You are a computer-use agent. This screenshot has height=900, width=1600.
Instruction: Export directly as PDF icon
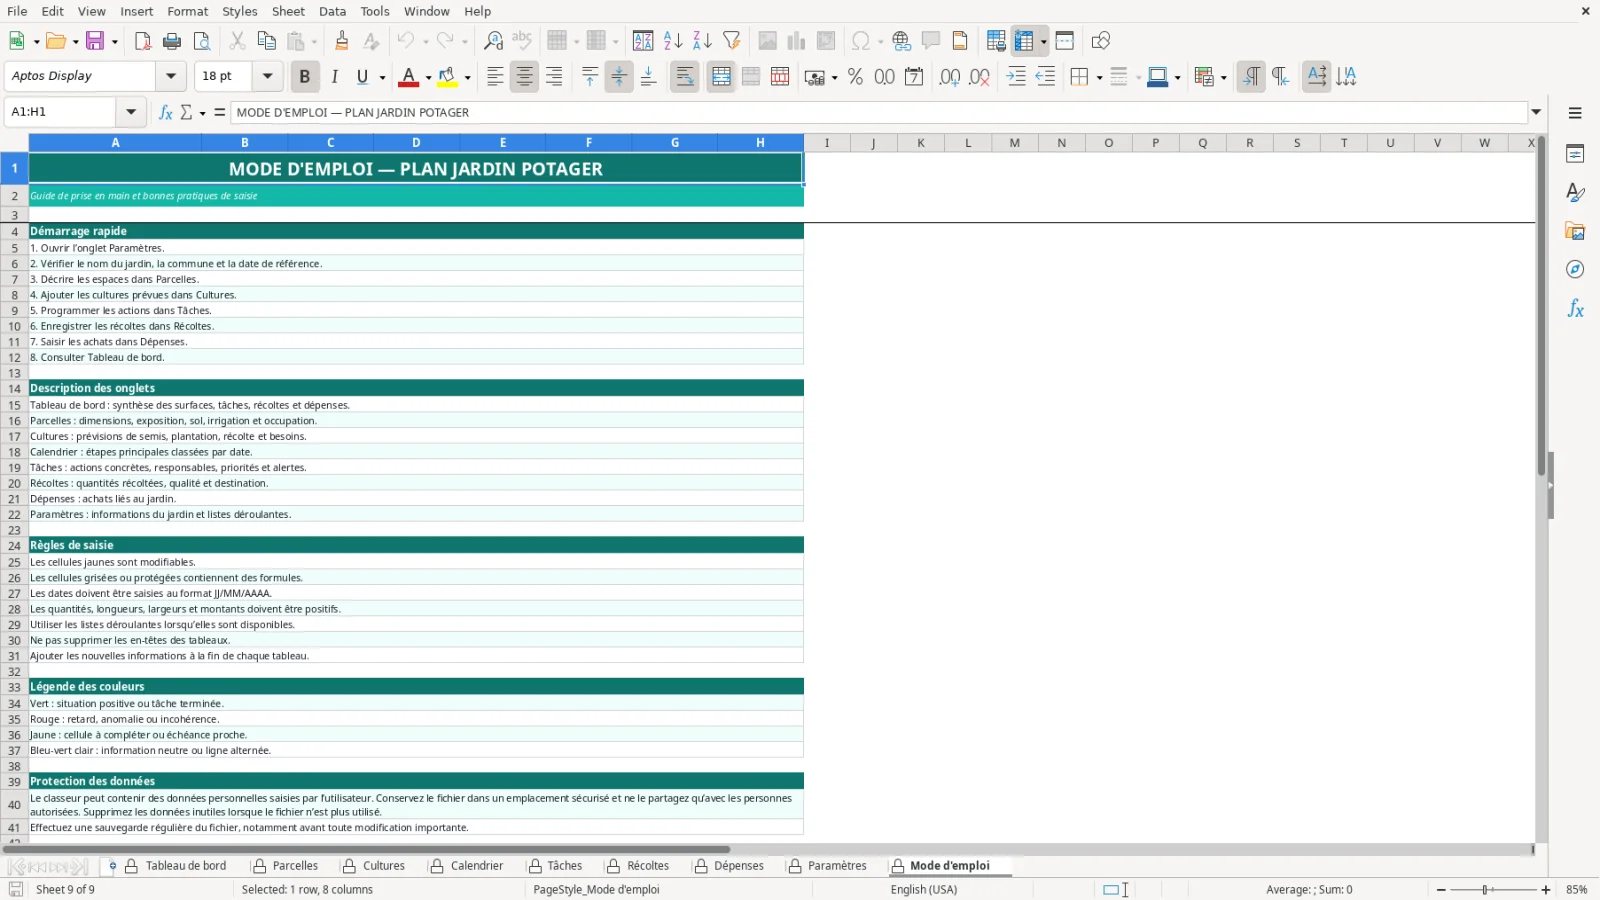point(142,41)
